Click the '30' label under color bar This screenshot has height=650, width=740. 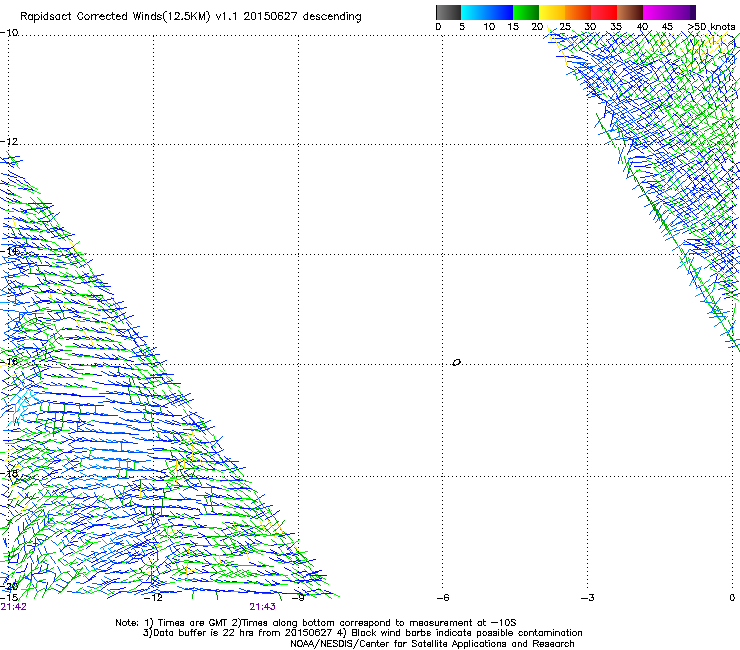click(x=590, y=26)
